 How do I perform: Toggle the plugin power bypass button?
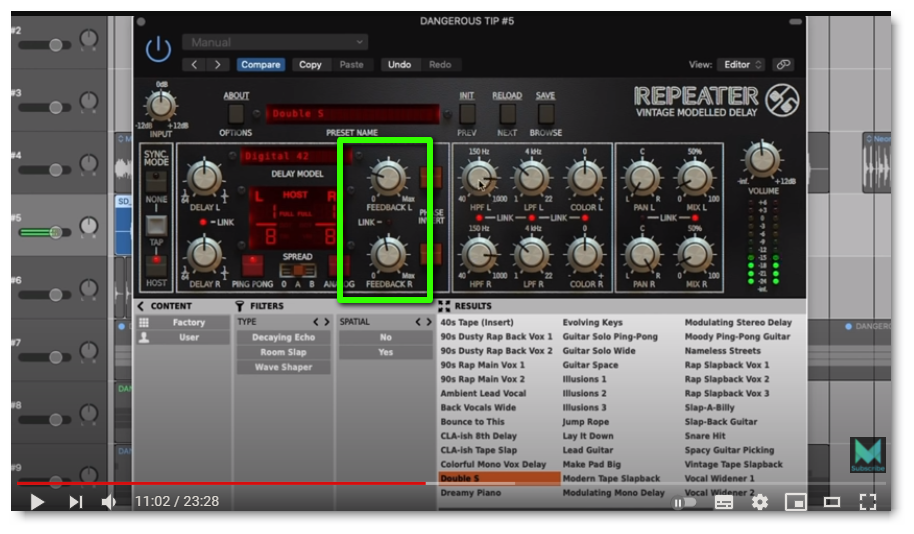[x=158, y=50]
